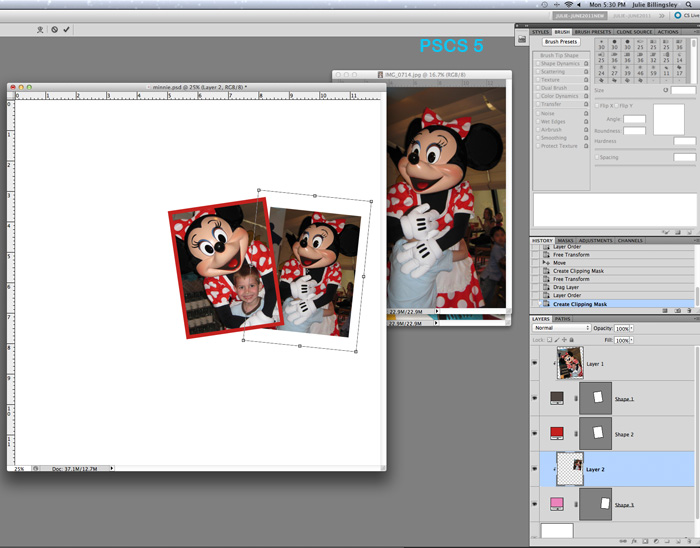Create new adjustment layer half-circle icon

pos(656,541)
